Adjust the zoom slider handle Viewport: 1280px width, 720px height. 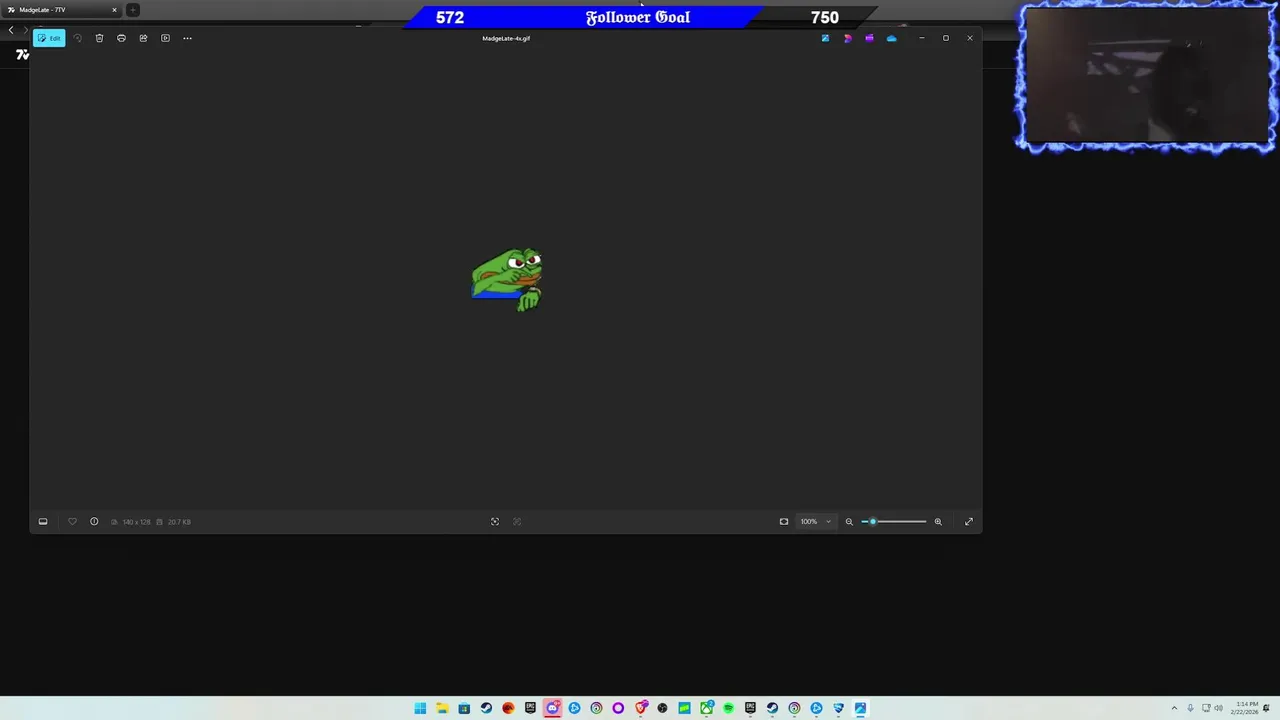(872, 521)
